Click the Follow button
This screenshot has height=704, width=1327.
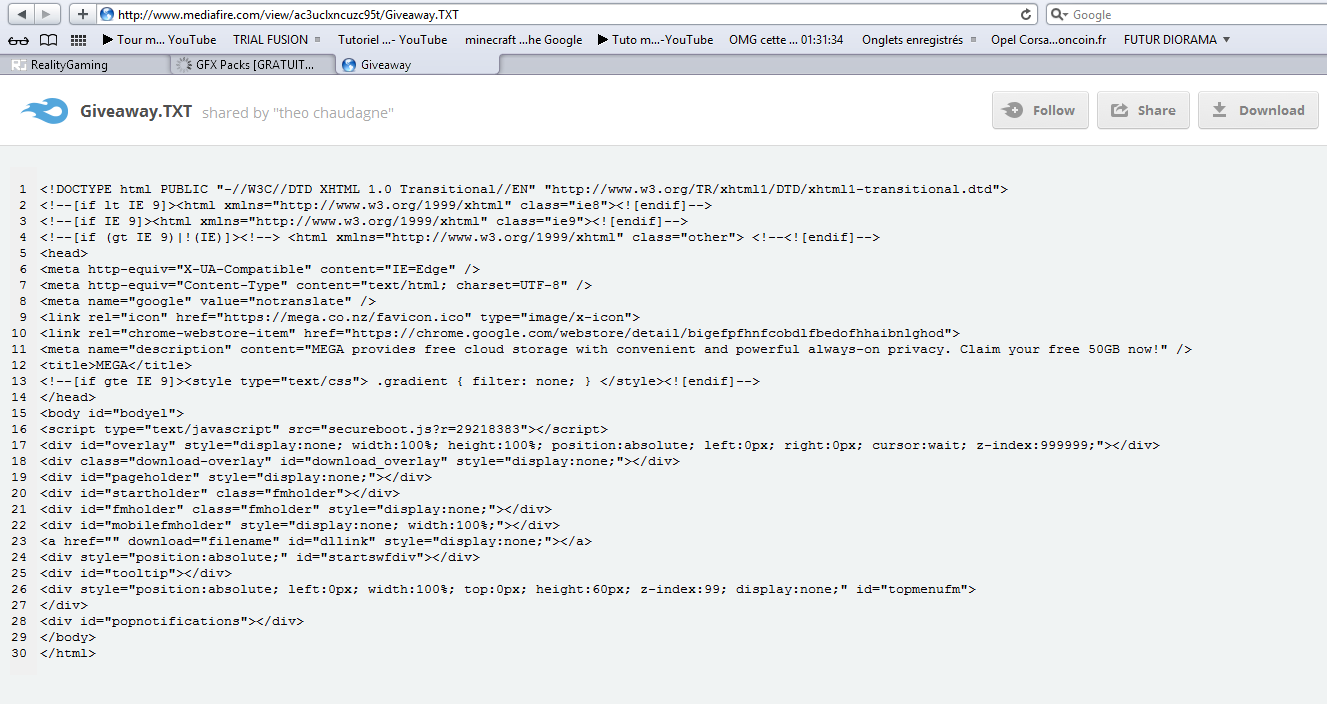[x=1040, y=110]
